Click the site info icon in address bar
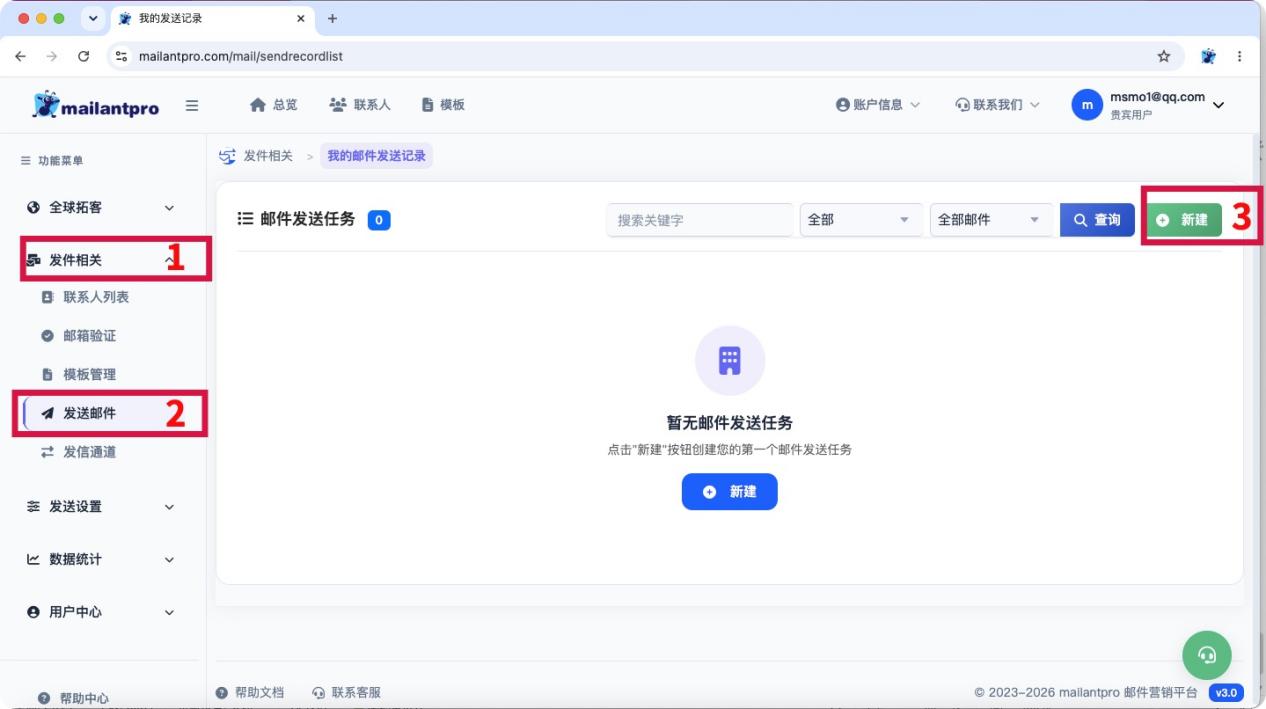Image resolution: width=1266 pixels, height=709 pixels. pos(122,56)
